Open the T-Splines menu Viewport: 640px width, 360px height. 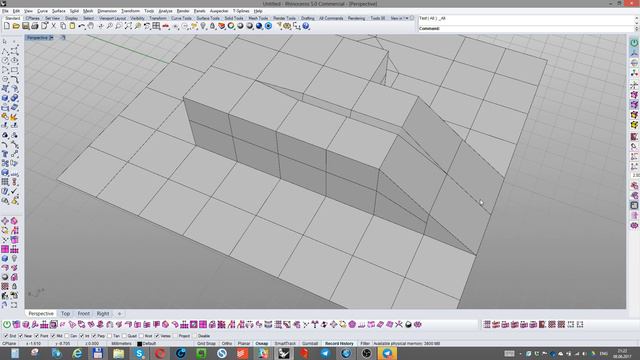point(241,11)
